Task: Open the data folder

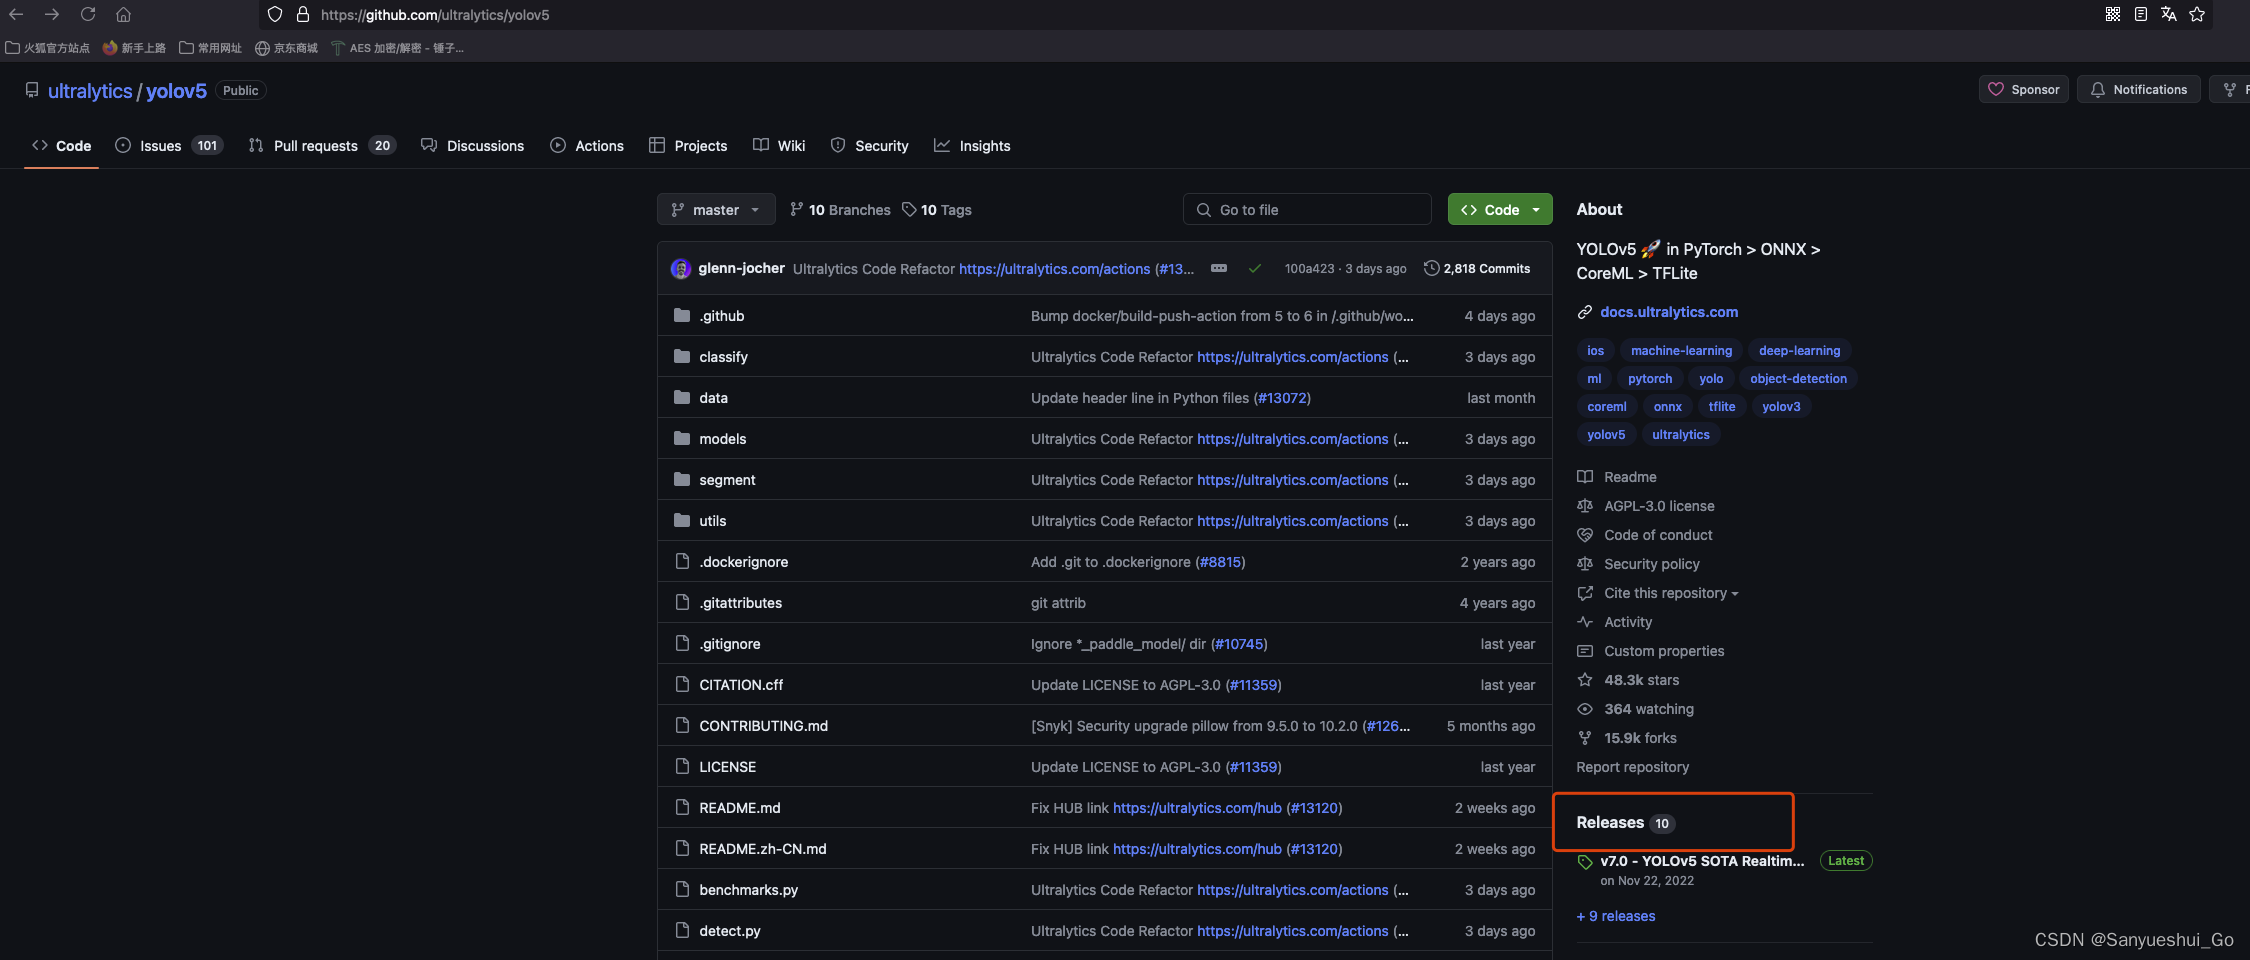Action: point(713,398)
